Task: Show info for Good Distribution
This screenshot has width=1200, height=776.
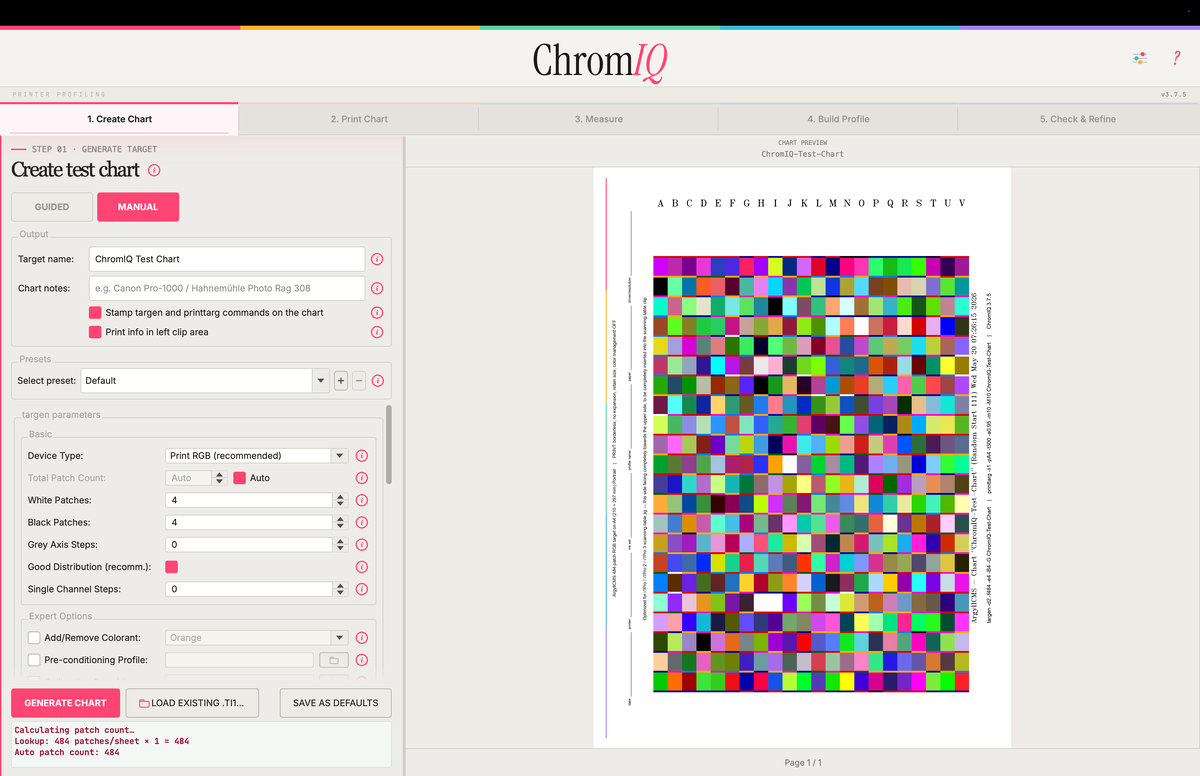Action: [362, 567]
